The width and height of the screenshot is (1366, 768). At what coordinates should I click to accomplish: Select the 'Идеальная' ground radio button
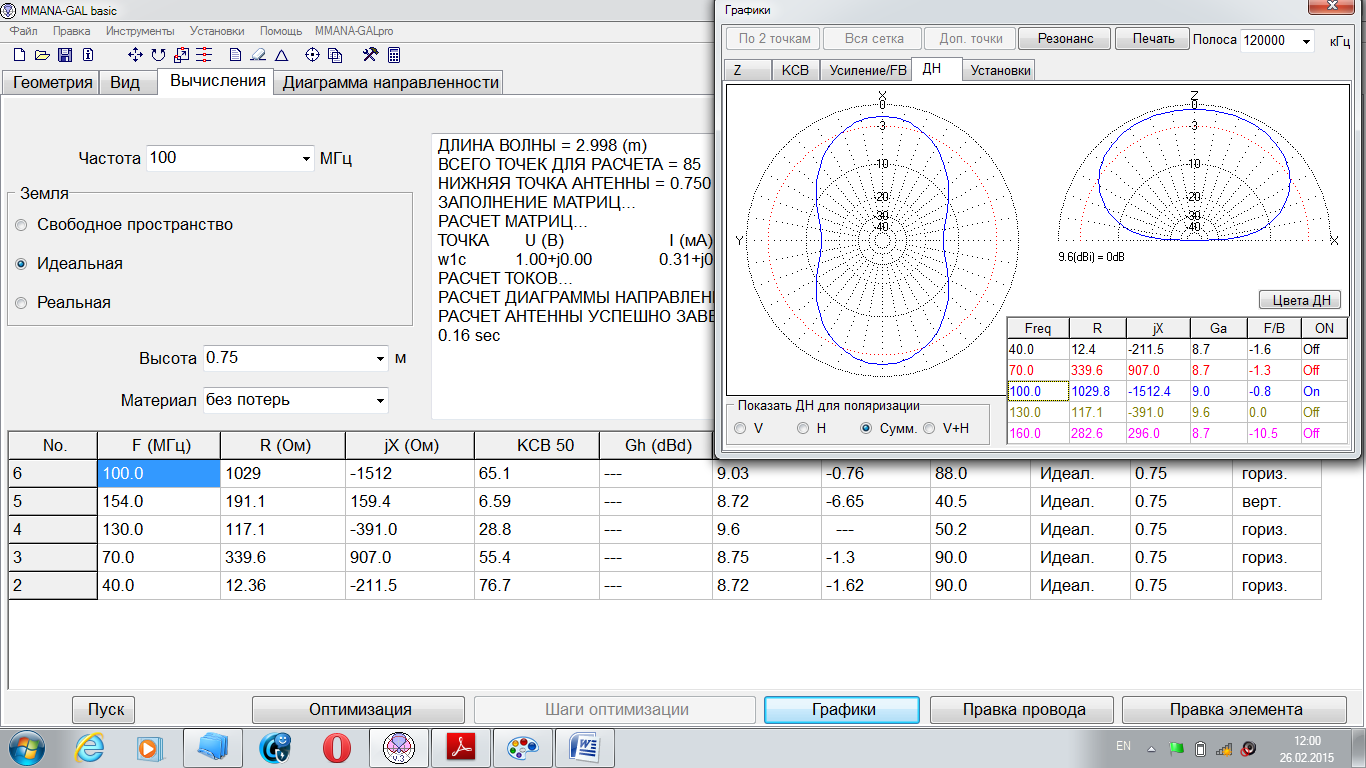(22, 264)
